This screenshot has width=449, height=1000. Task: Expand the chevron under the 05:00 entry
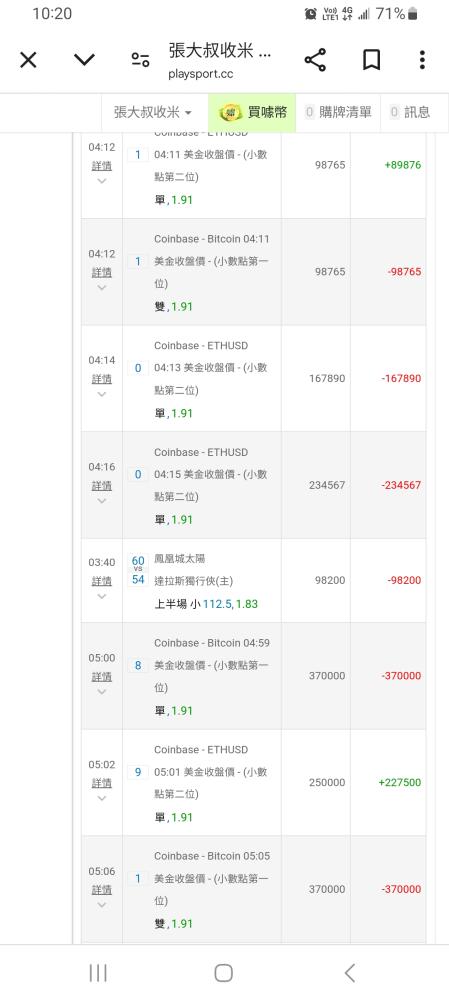[101, 691]
